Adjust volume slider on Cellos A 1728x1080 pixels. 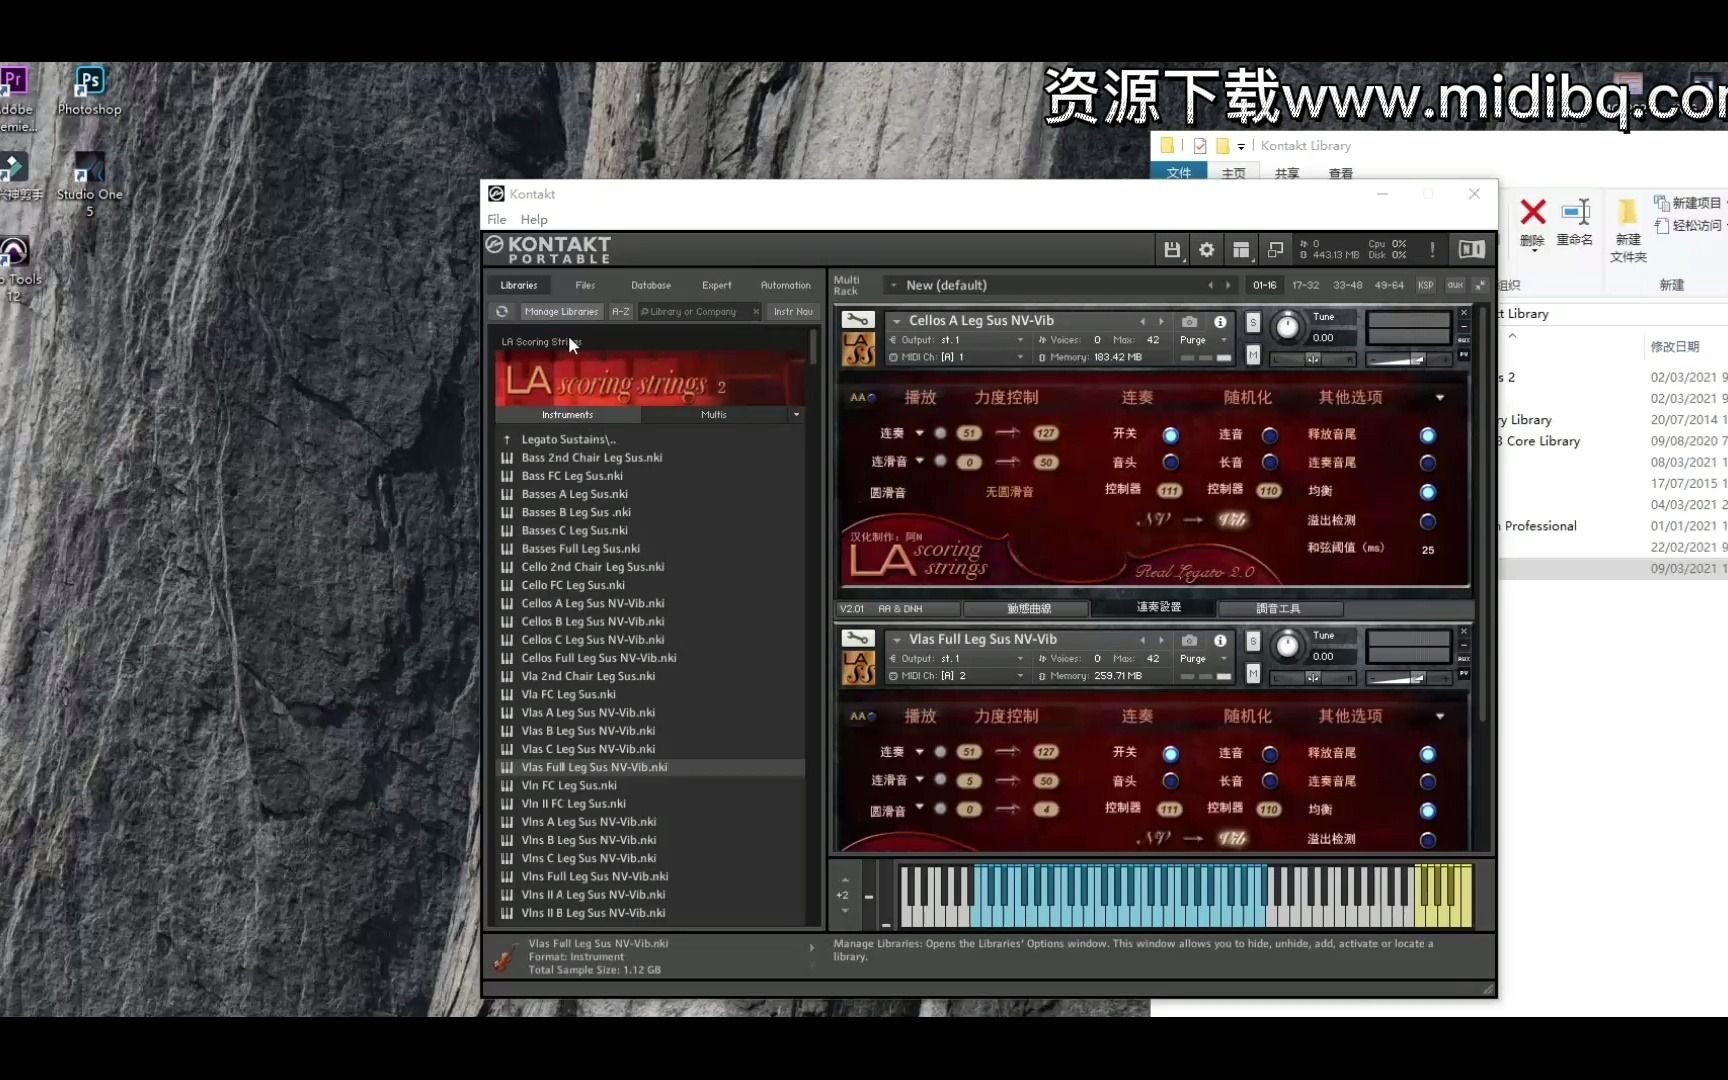[x=1408, y=359]
